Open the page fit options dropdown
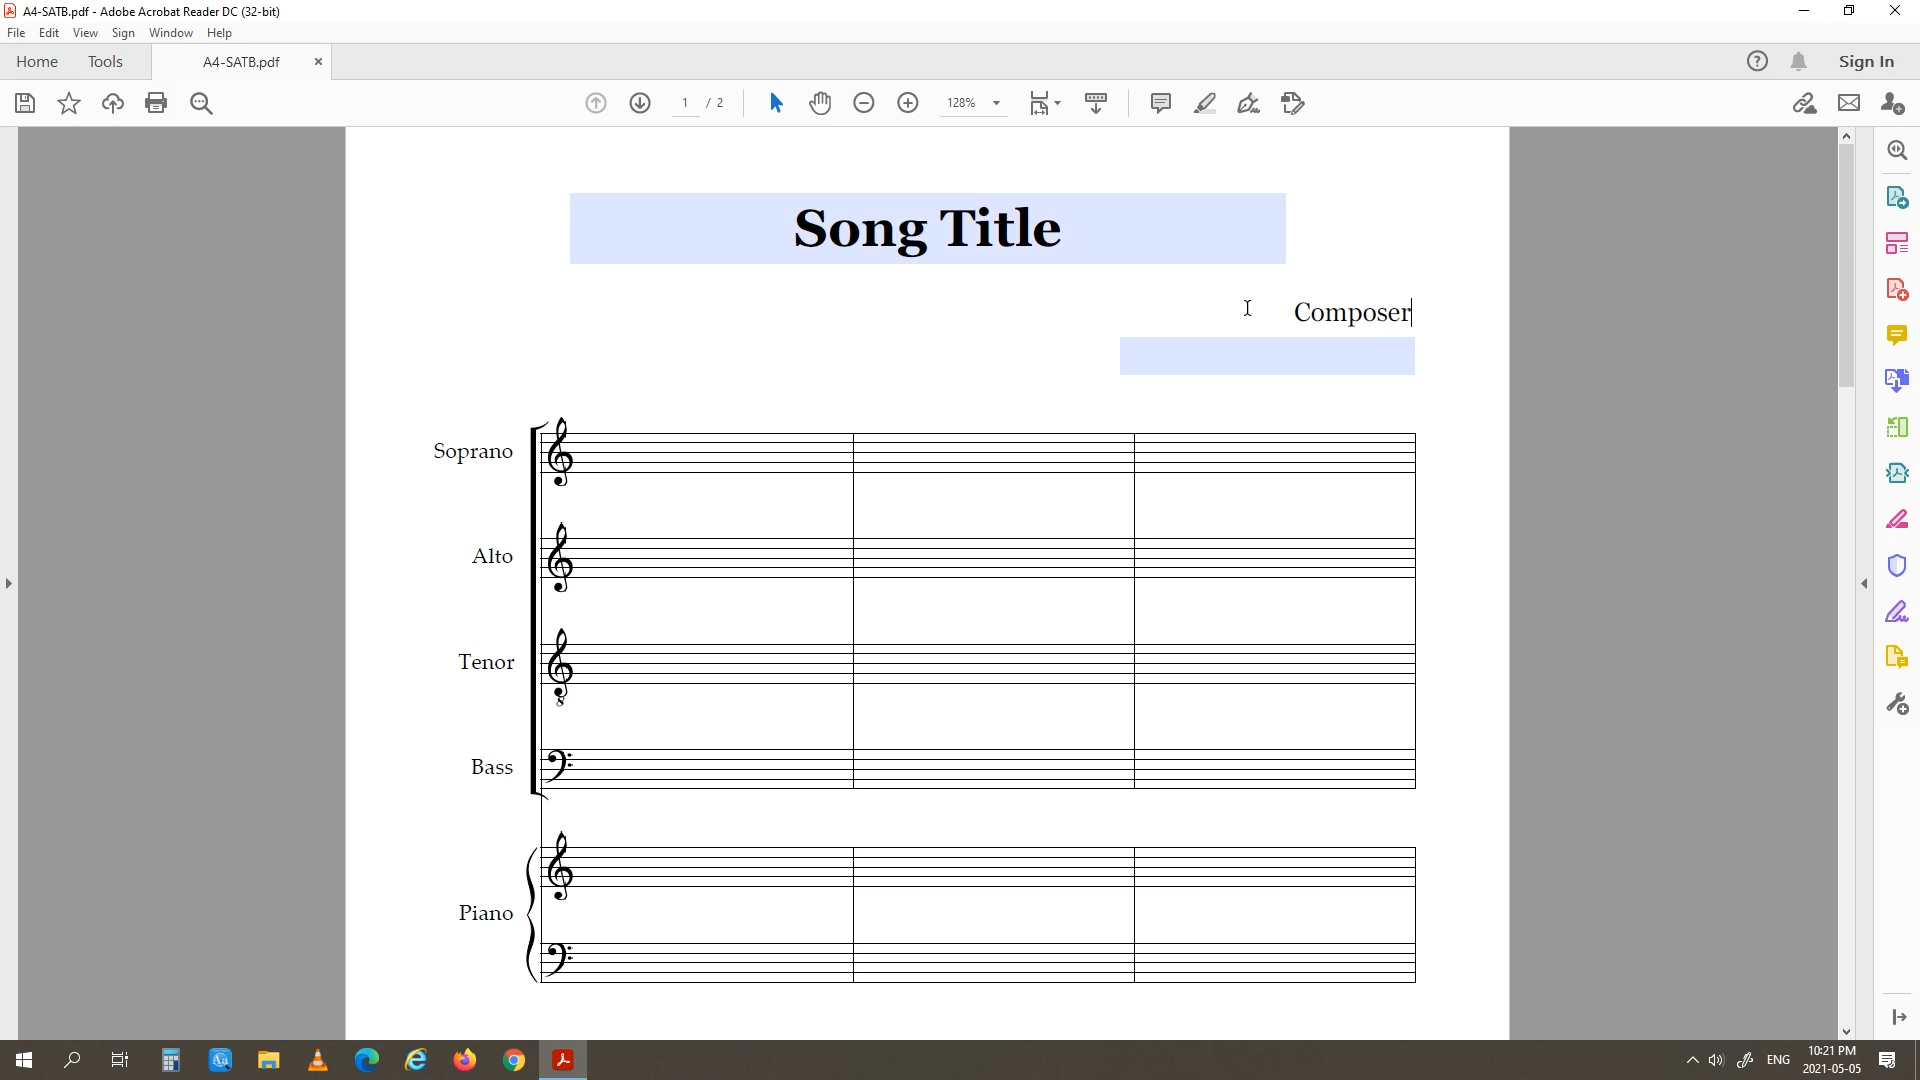Image resolution: width=1920 pixels, height=1080 pixels. point(1045,103)
